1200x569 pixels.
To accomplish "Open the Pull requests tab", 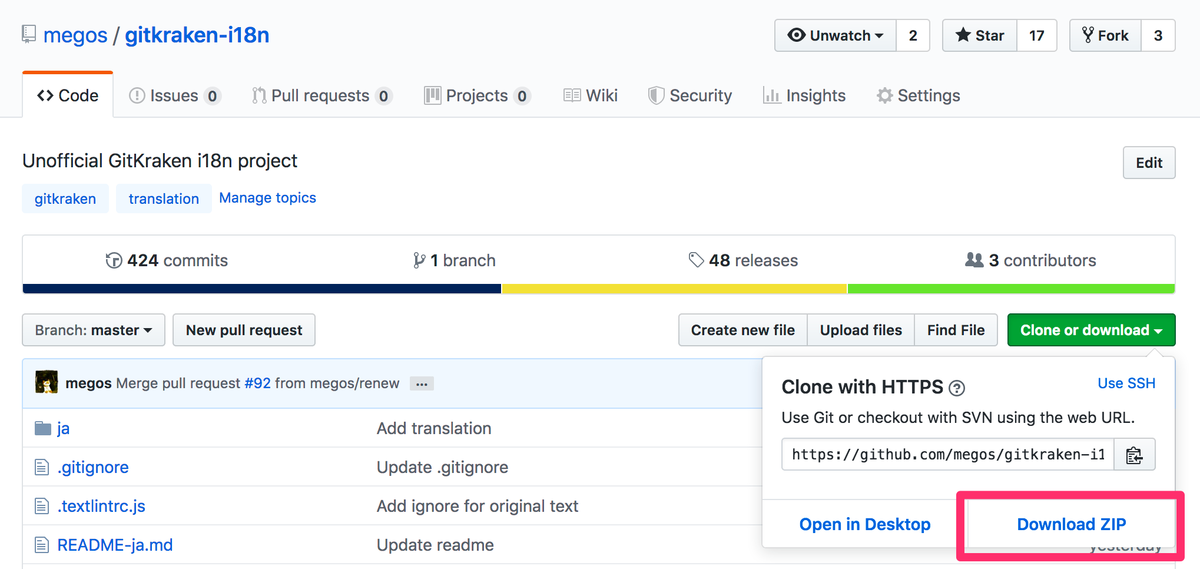I will coord(322,95).
